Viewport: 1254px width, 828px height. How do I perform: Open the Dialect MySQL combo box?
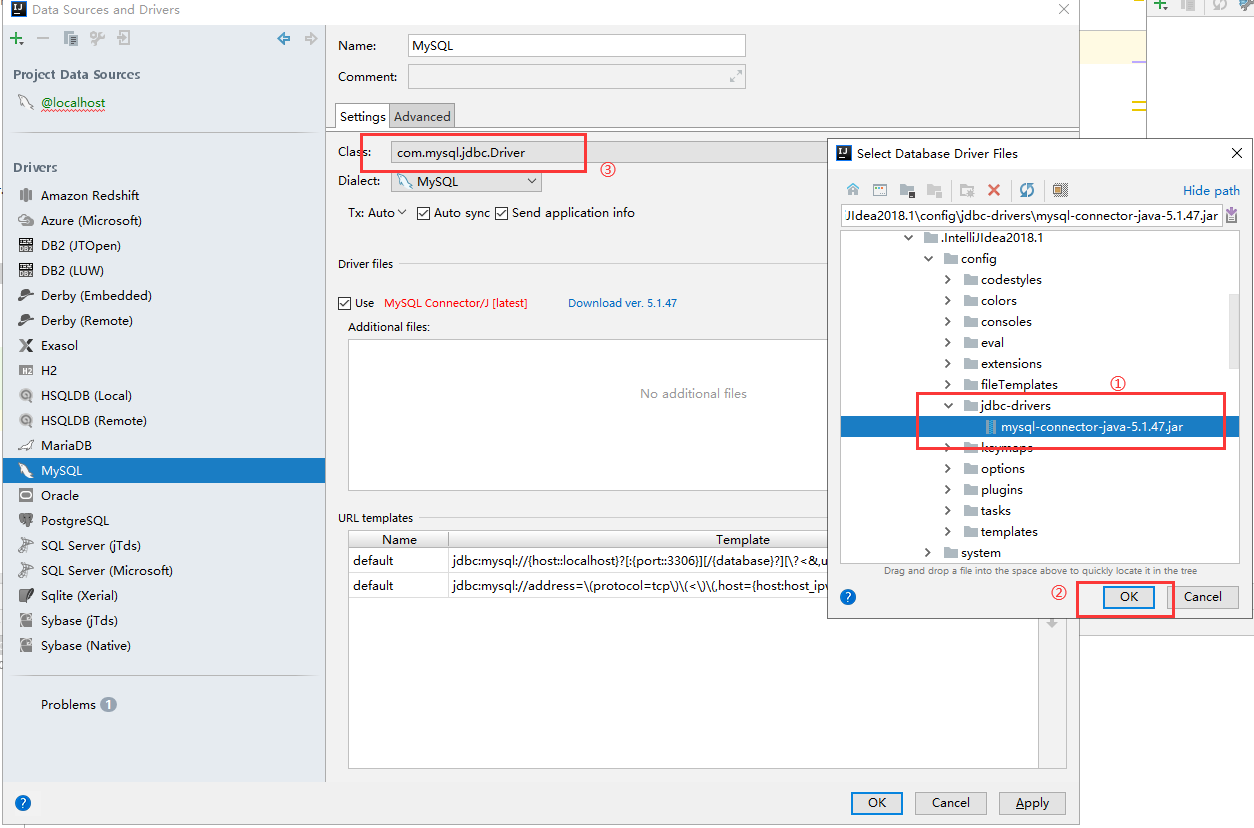click(466, 182)
